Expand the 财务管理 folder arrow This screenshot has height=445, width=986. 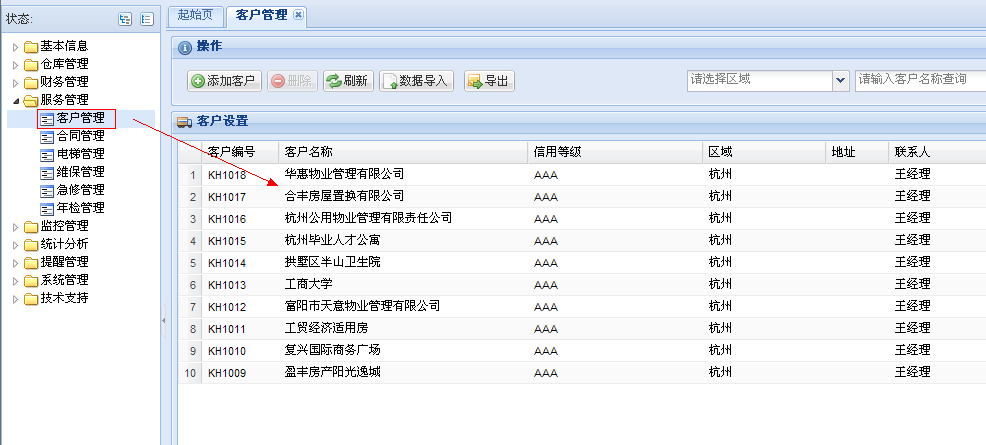click(x=16, y=82)
